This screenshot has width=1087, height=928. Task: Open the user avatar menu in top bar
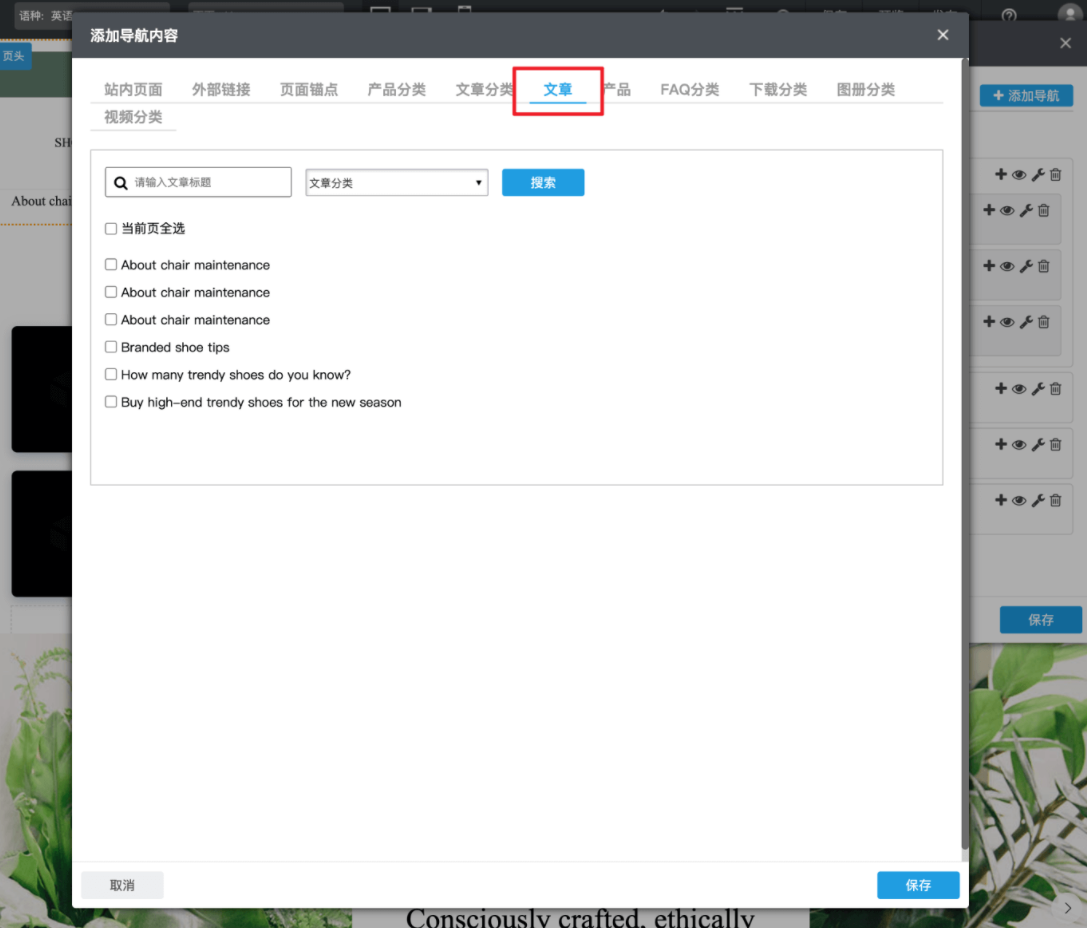1069,13
